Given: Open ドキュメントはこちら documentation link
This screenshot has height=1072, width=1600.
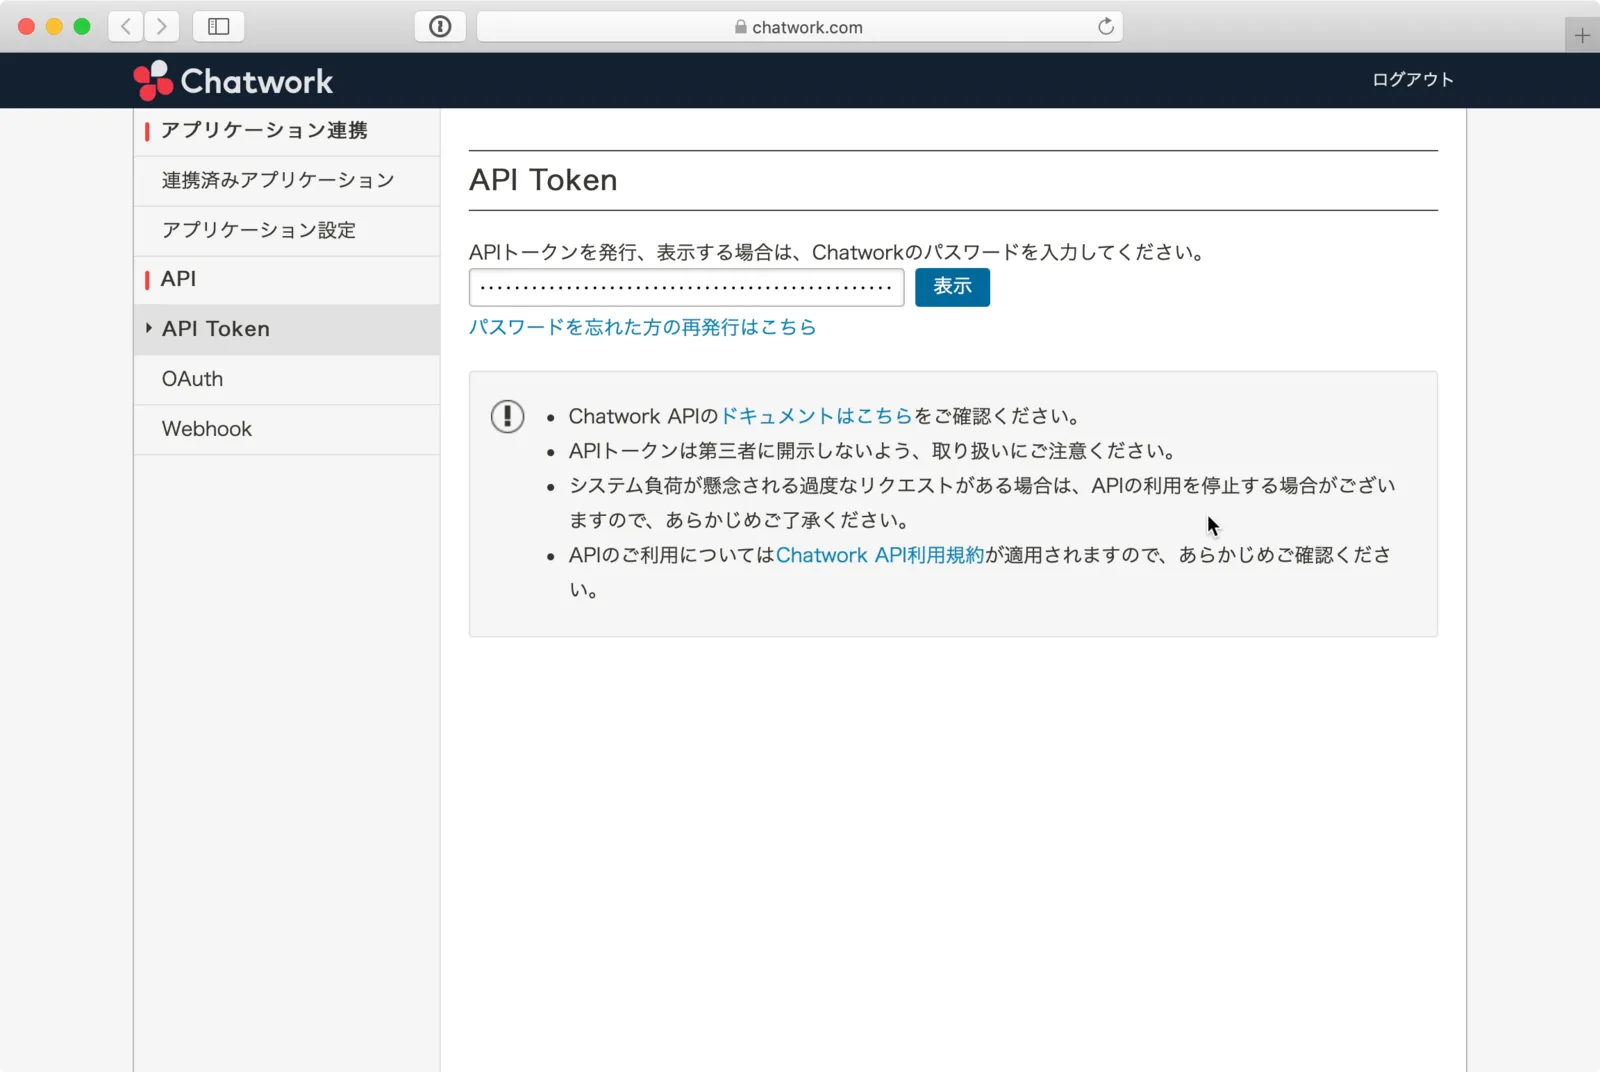Looking at the screenshot, I should pos(816,416).
